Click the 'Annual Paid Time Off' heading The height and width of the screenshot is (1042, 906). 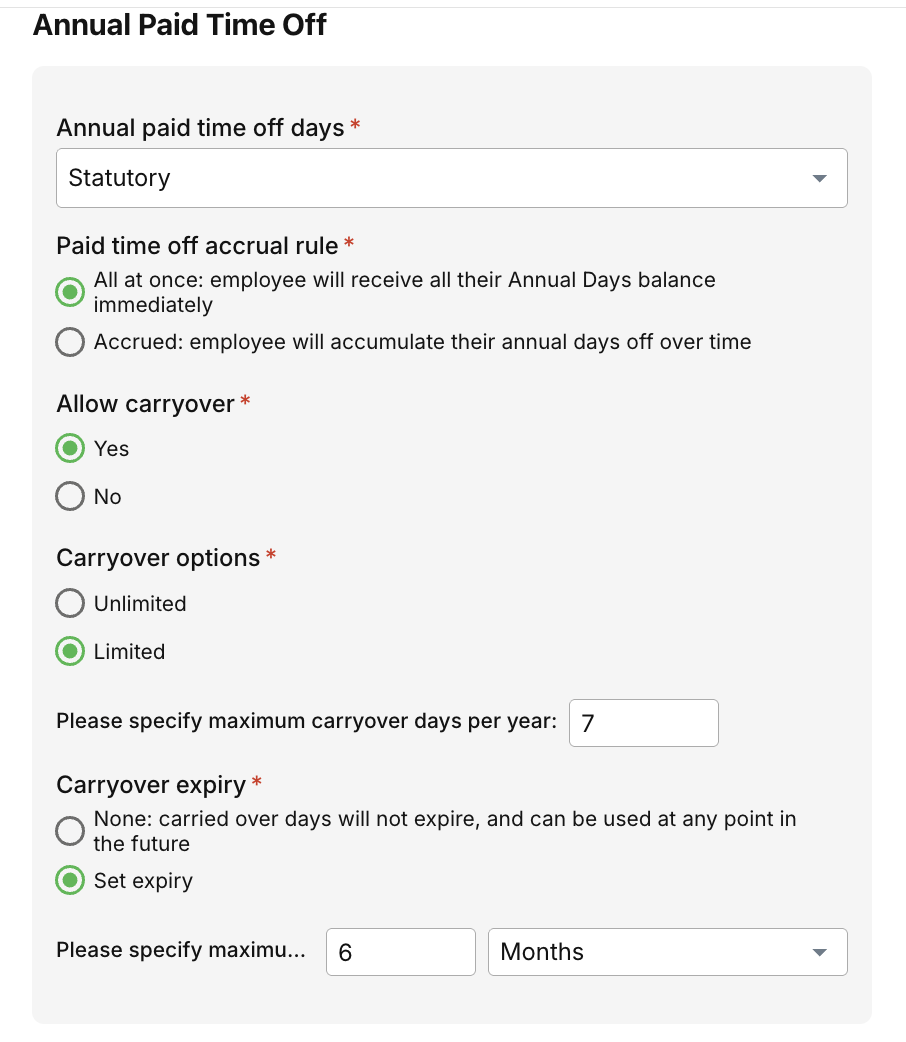(180, 25)
